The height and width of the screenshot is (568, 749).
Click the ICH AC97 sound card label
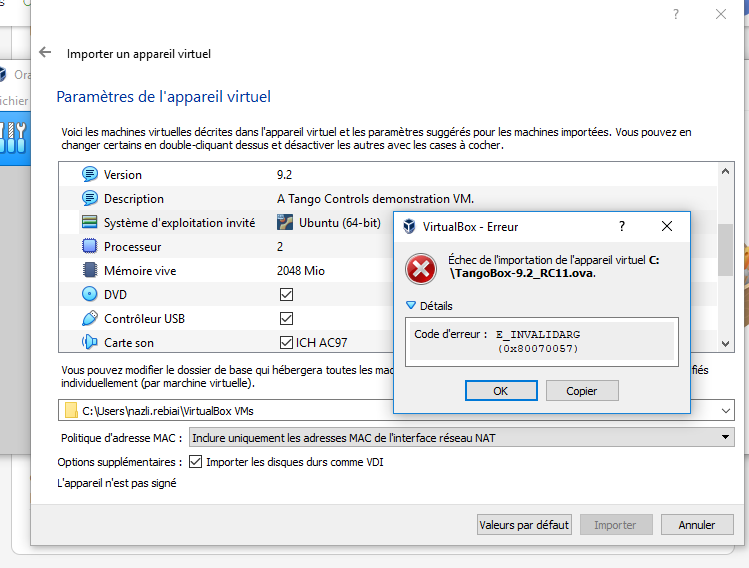pyautogui.click(x=321, y=343)
